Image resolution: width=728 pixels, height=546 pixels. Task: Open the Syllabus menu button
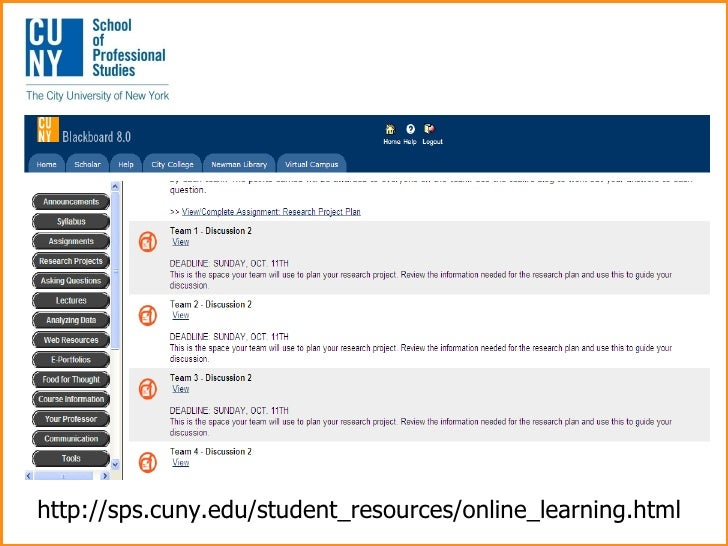[71, 221]
